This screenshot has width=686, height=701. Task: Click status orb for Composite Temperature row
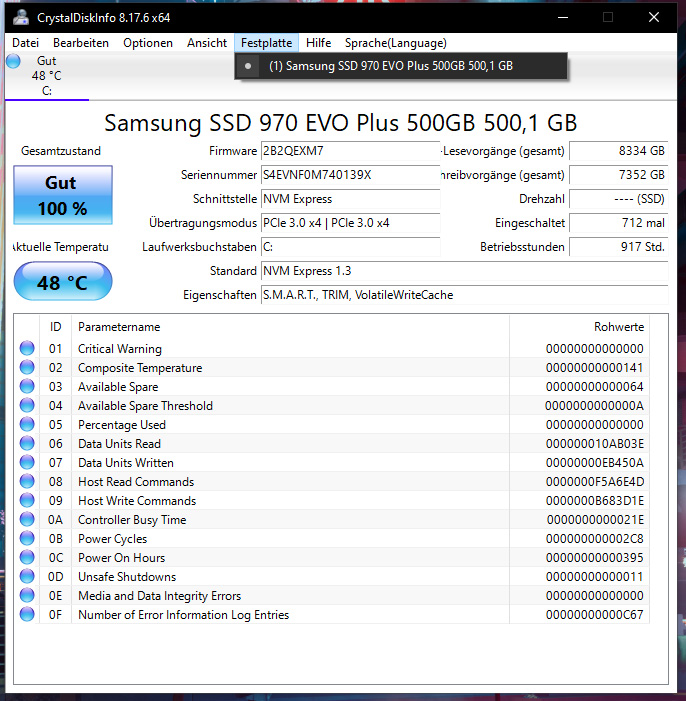[27, 367]
